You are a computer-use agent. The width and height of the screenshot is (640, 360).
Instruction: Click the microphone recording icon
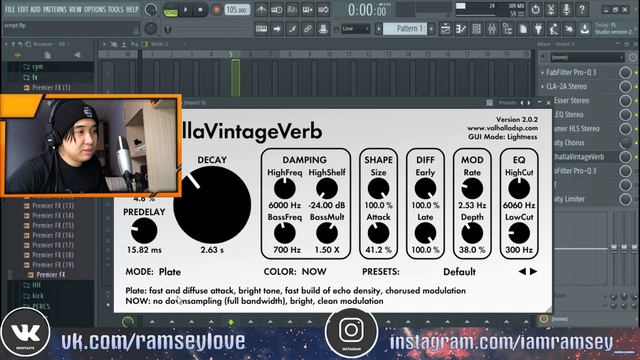(x=566, y=9)
